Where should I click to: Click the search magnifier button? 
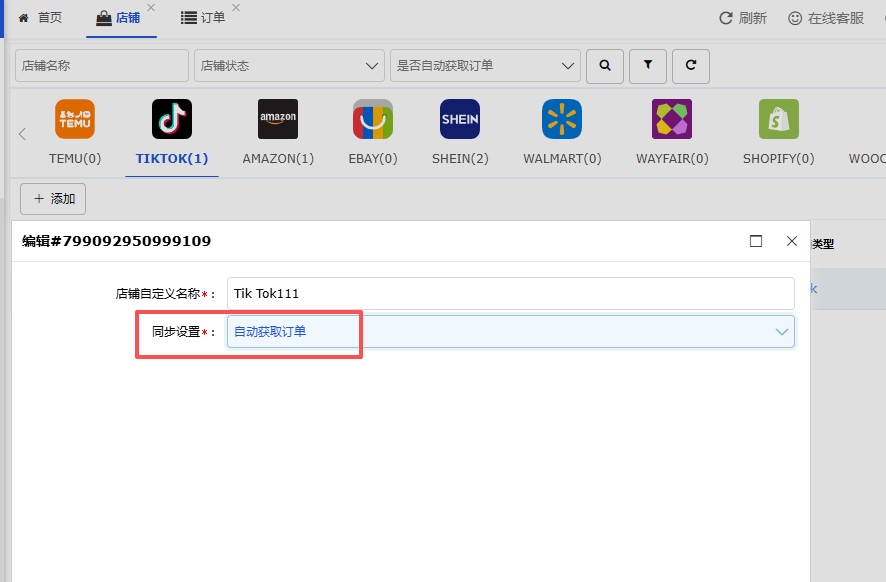pyautogui.click(x=605, y=66)
